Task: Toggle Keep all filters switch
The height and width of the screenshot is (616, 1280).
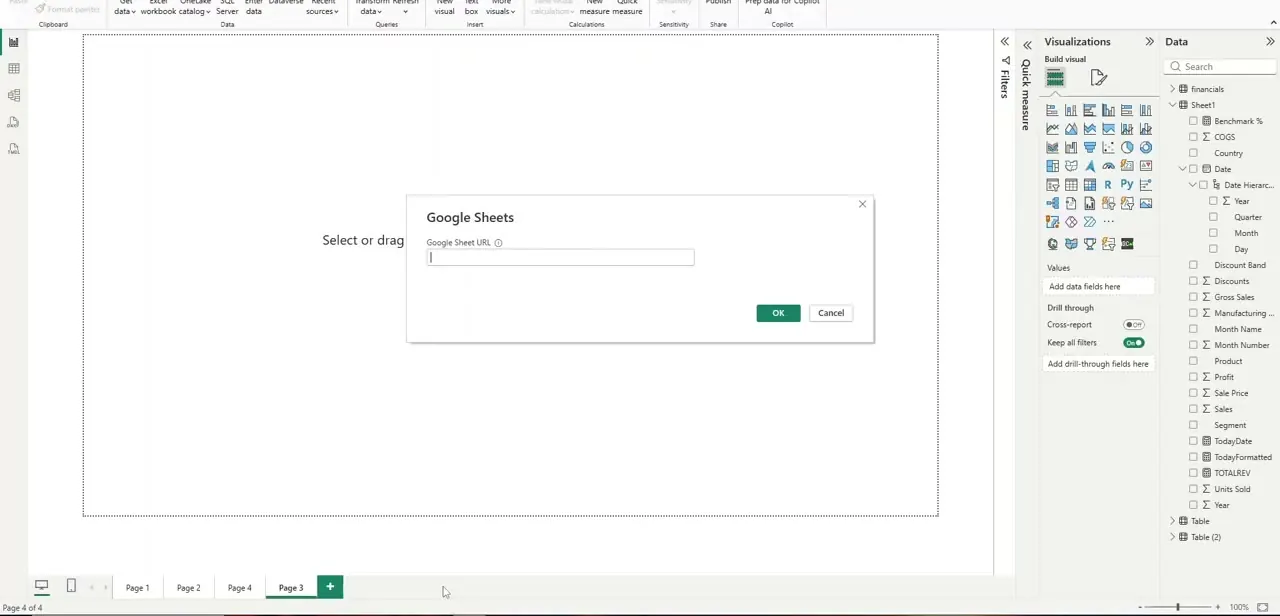Action: tap(1133, 343)
